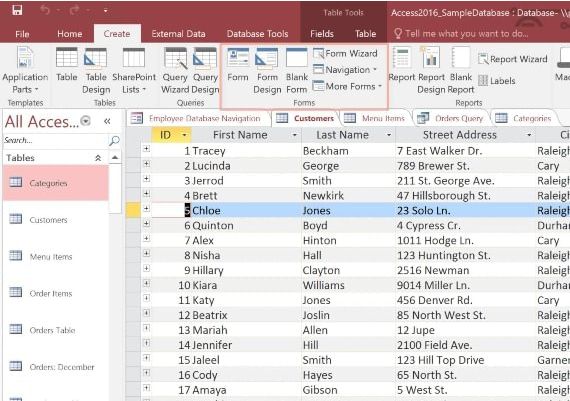
Task: Click the Table Design button
Action: [x=96, y=70]
